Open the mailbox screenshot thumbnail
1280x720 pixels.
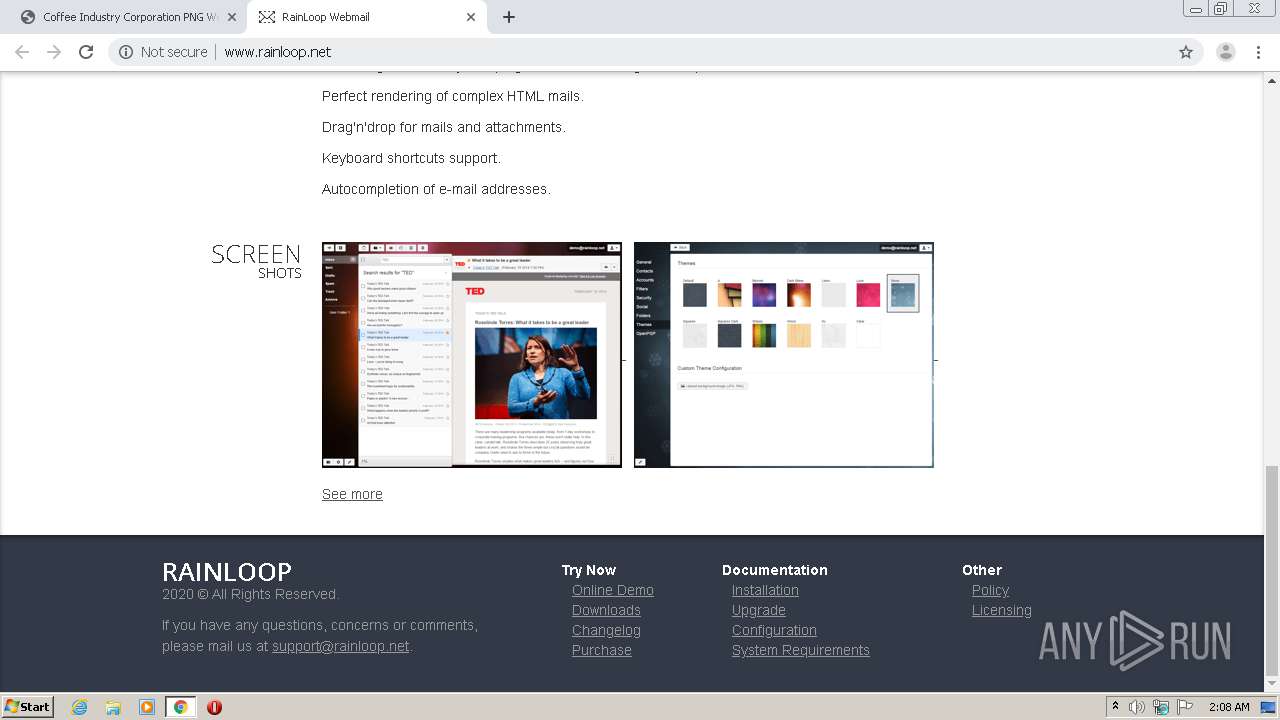(472, 354)
